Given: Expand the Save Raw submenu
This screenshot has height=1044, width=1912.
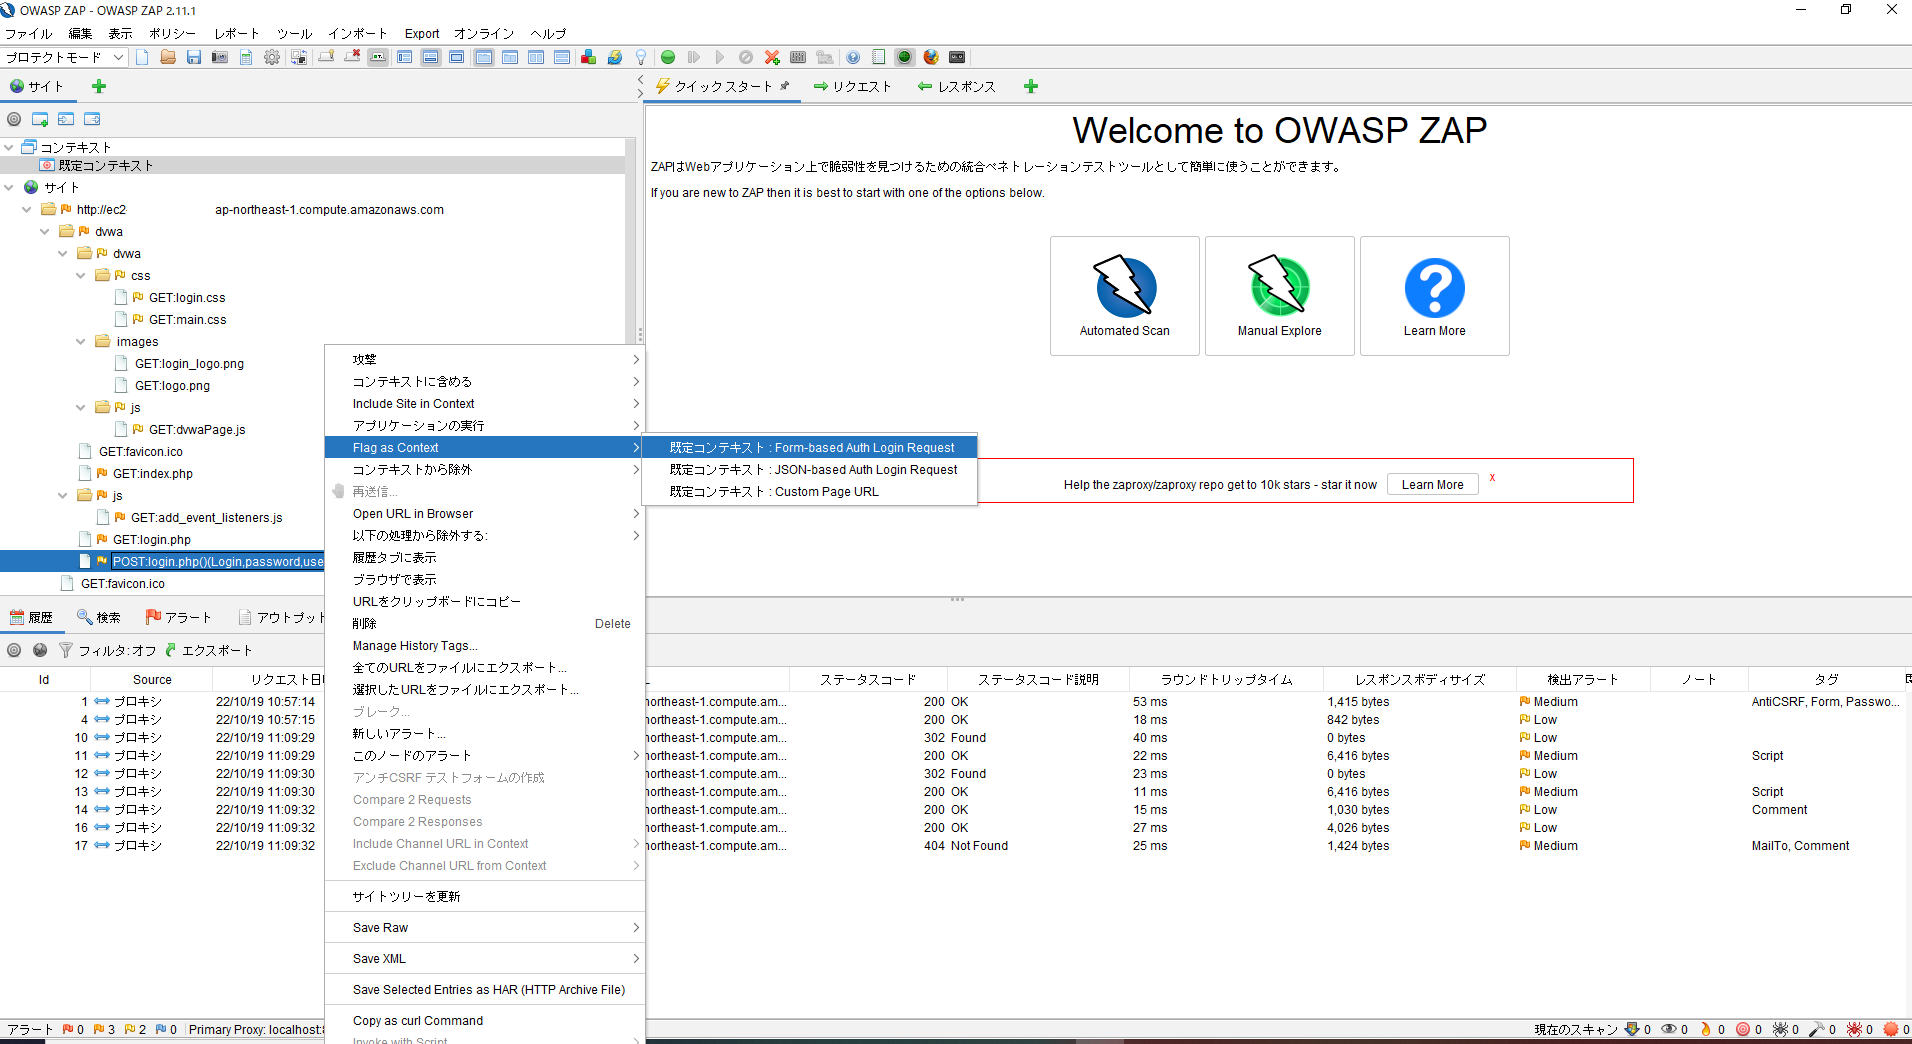Looking at the screenshot, I should click(x=485, y=927).
